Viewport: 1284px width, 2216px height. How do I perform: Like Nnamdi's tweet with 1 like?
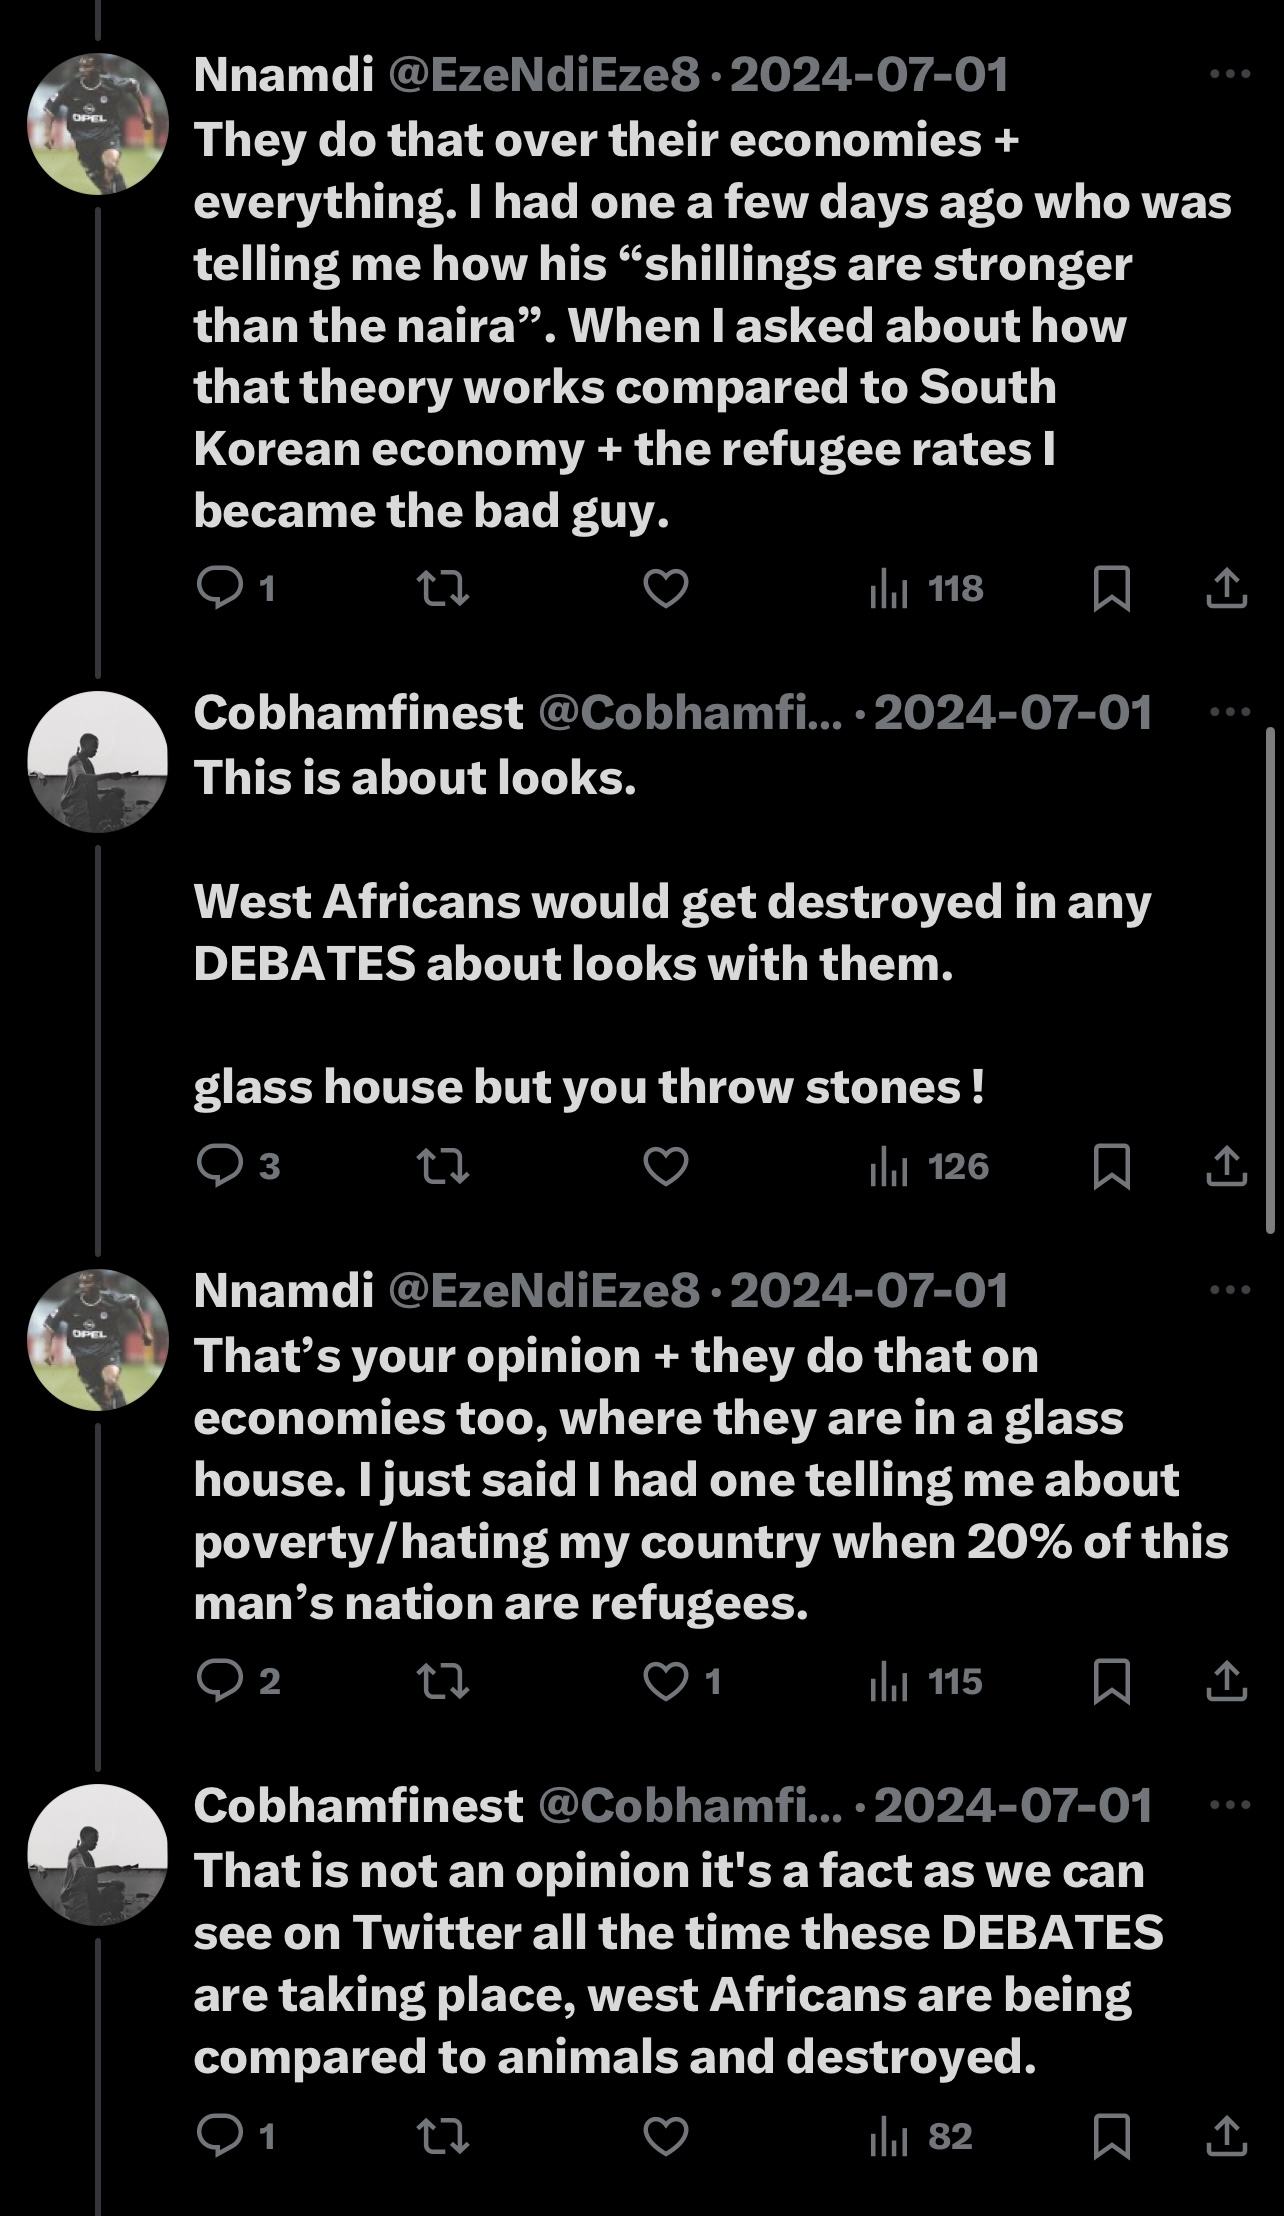[x=665, y=1682]
